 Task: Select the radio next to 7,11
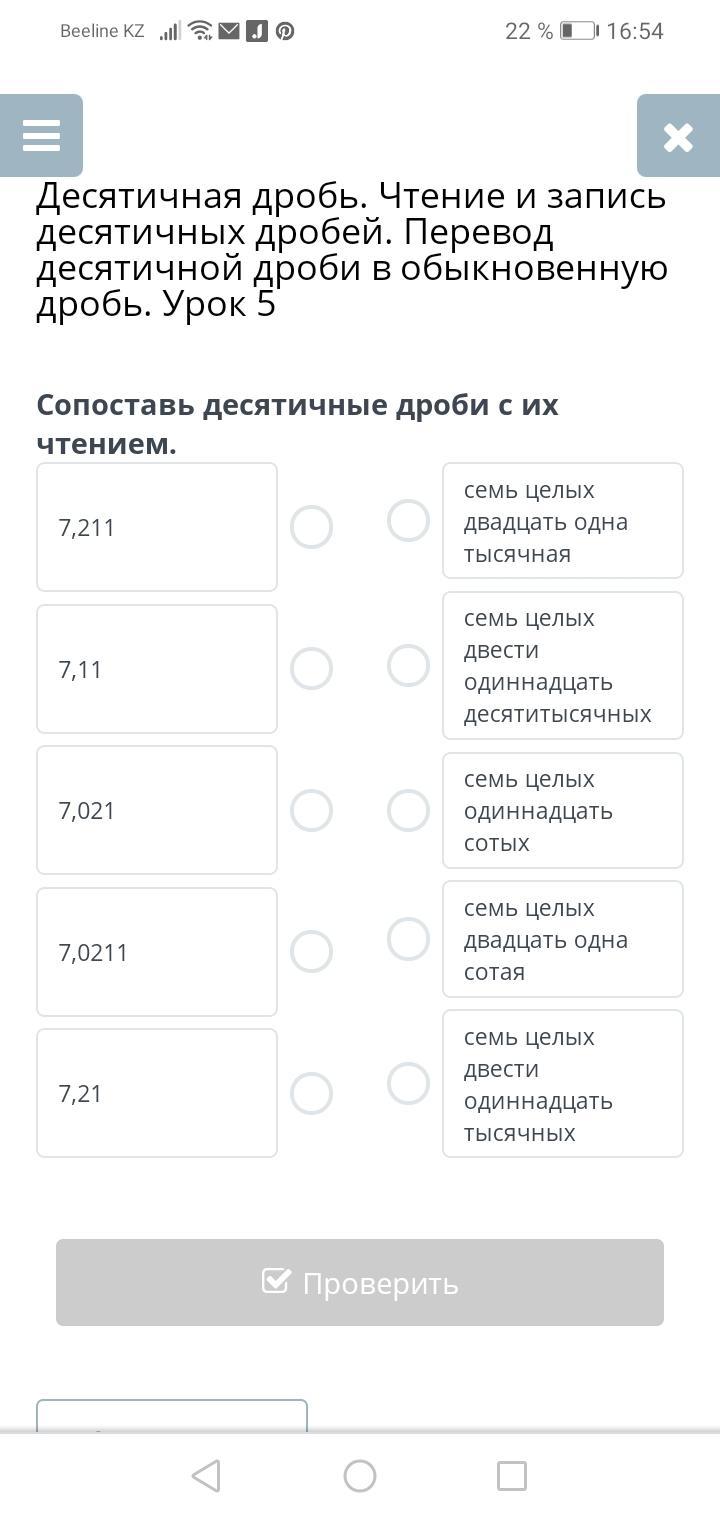pyautogui.click(x=311, y=669)
